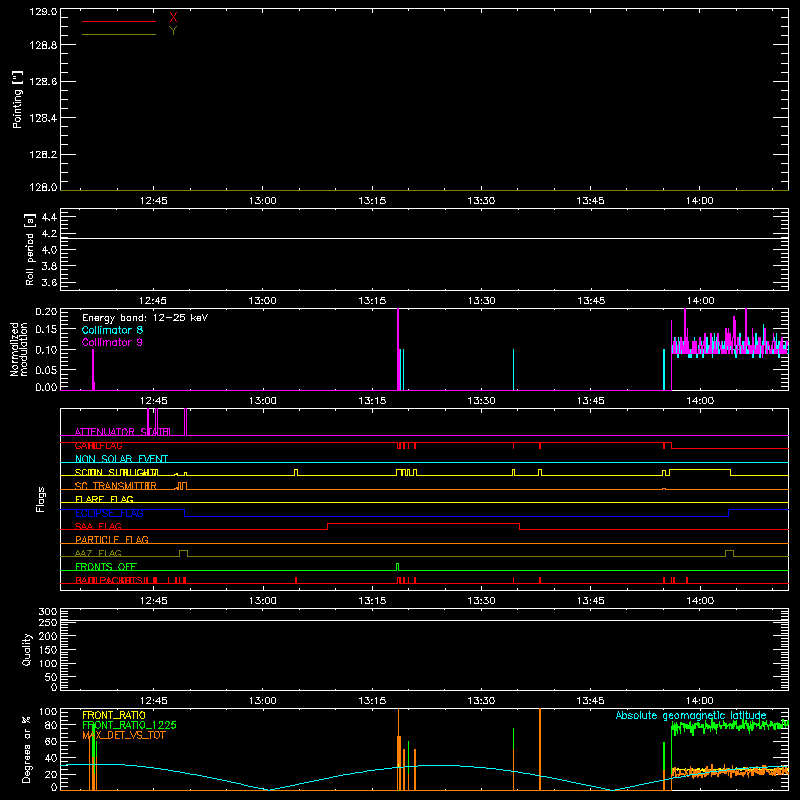Screen dimensions: 800x800
Task: Click the FLARE_FLAG flag label
Action: [x=104, y=499]
